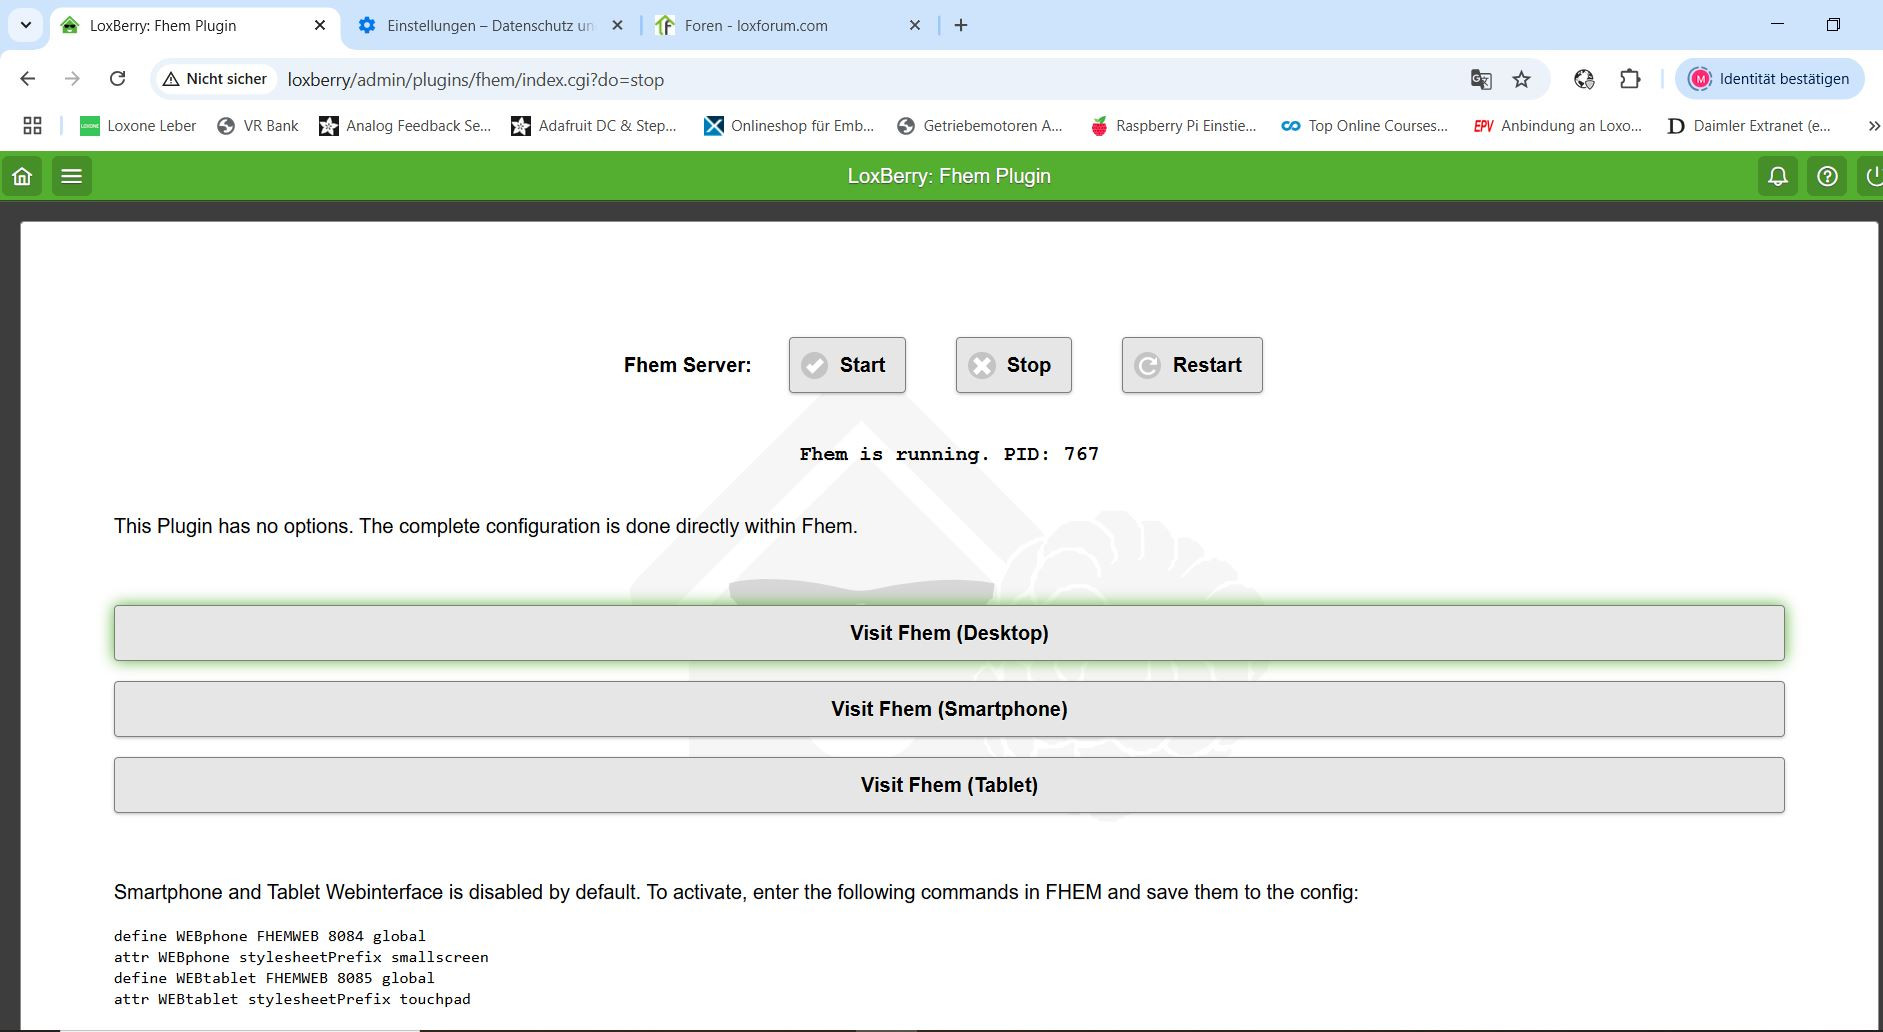Click the address bar URL
Viewport: 1883px width, 1032px height.
pyautogui.click(x=476, y=80)
